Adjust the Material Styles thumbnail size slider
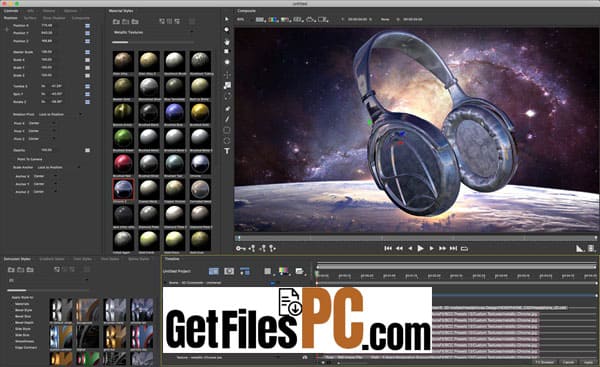This screenshot has height=367, width=600. (153, 42)
